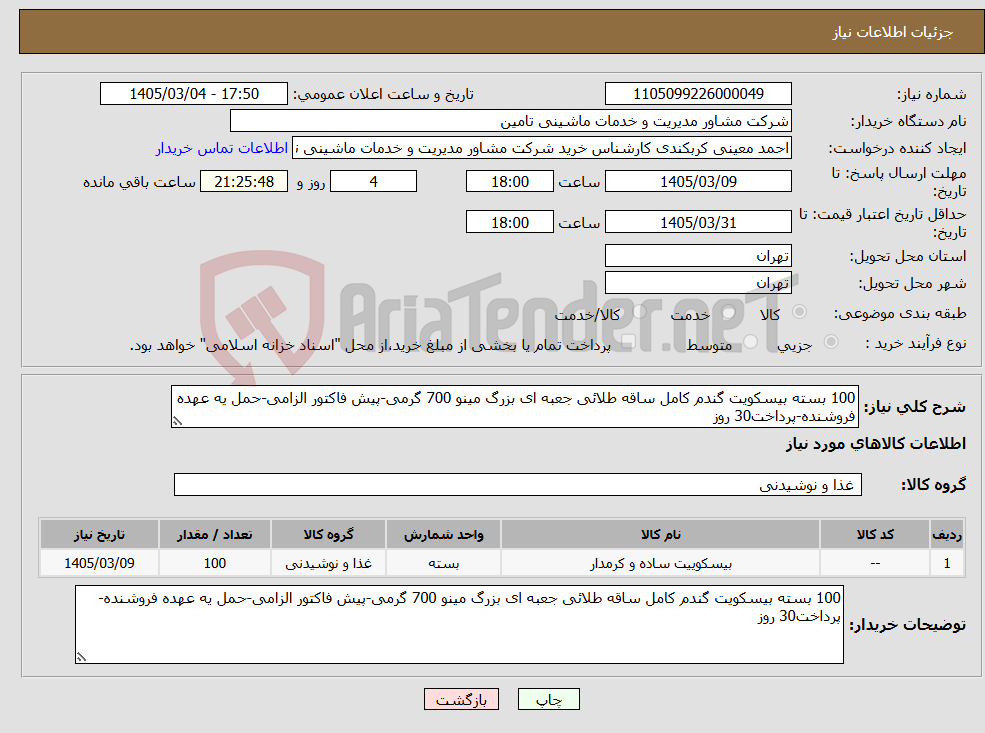The image size is (985, 733).
Task: Click the need number field 1105099226000049
Action: [698, 94]
